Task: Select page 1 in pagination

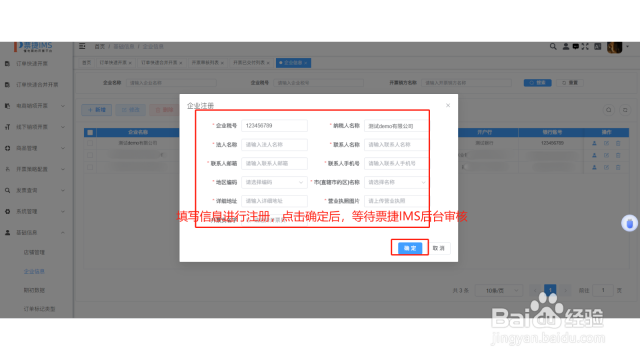Action: 550,290
